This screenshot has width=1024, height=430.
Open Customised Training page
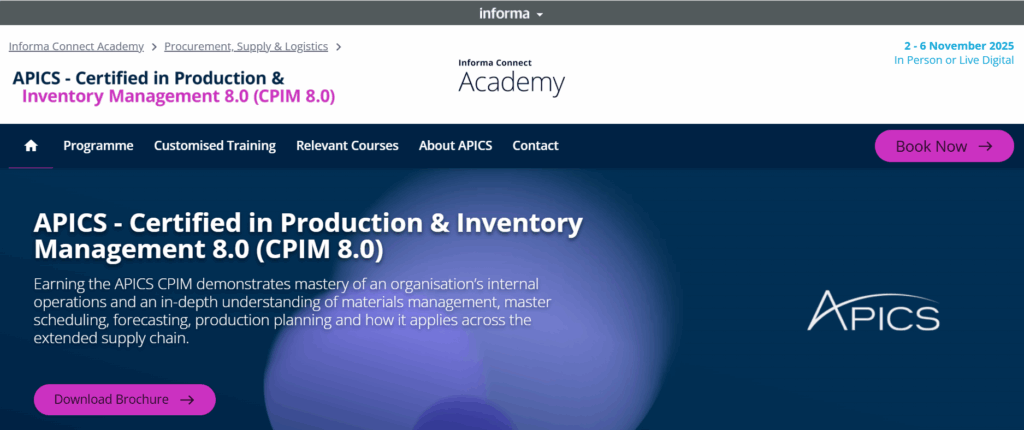coord(215,146)
